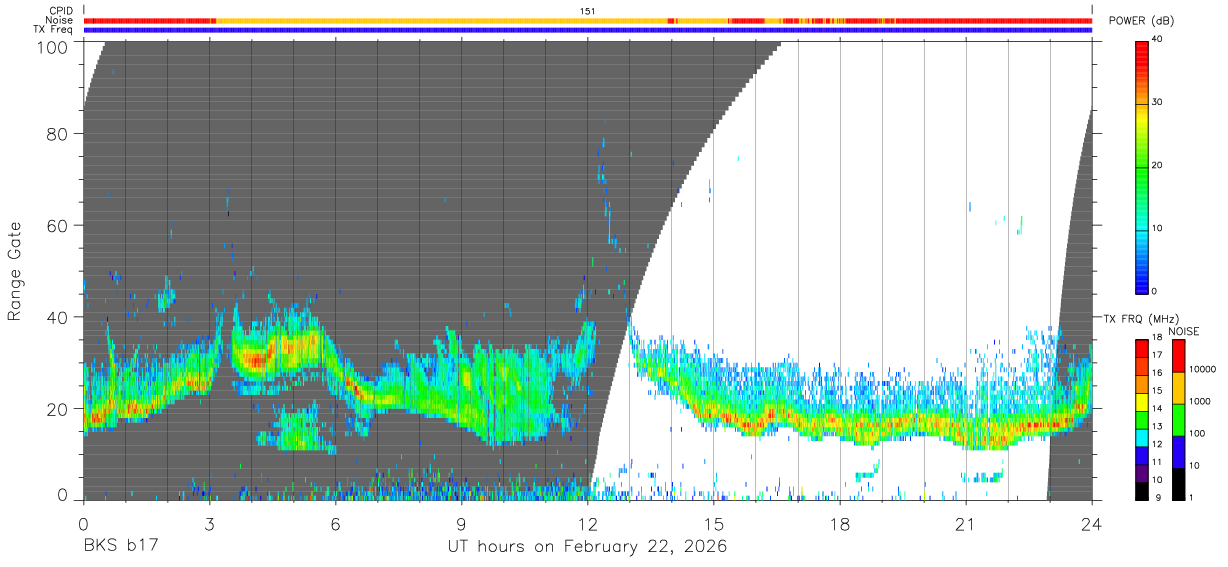
Task: Click the POWER (dB) rainbow color bar
Action: tap(1141, 166)
